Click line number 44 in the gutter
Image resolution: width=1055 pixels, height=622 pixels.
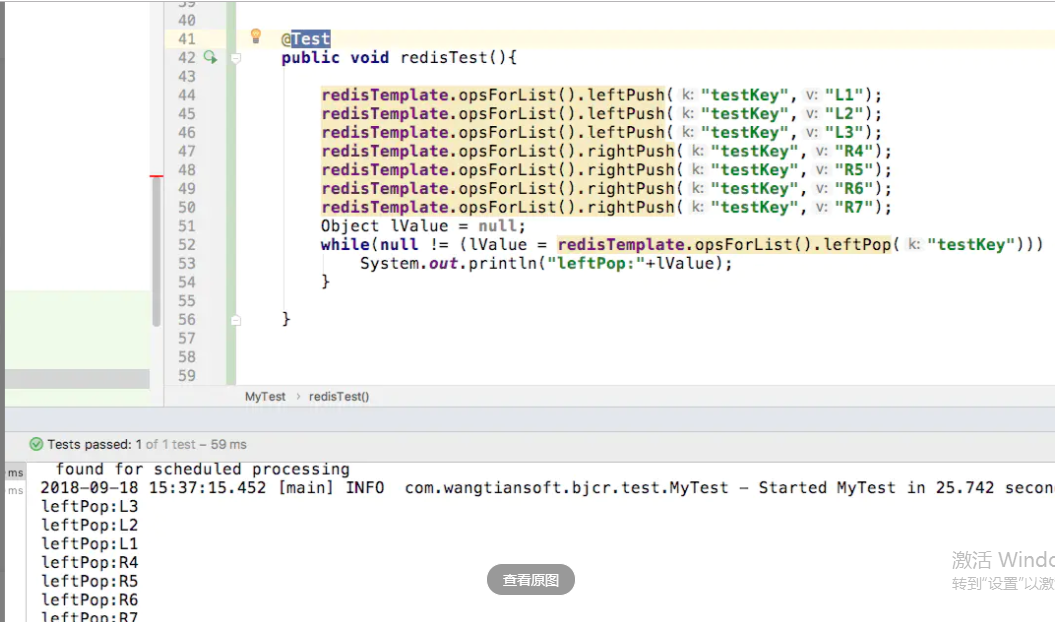click(x=187, y=96)
